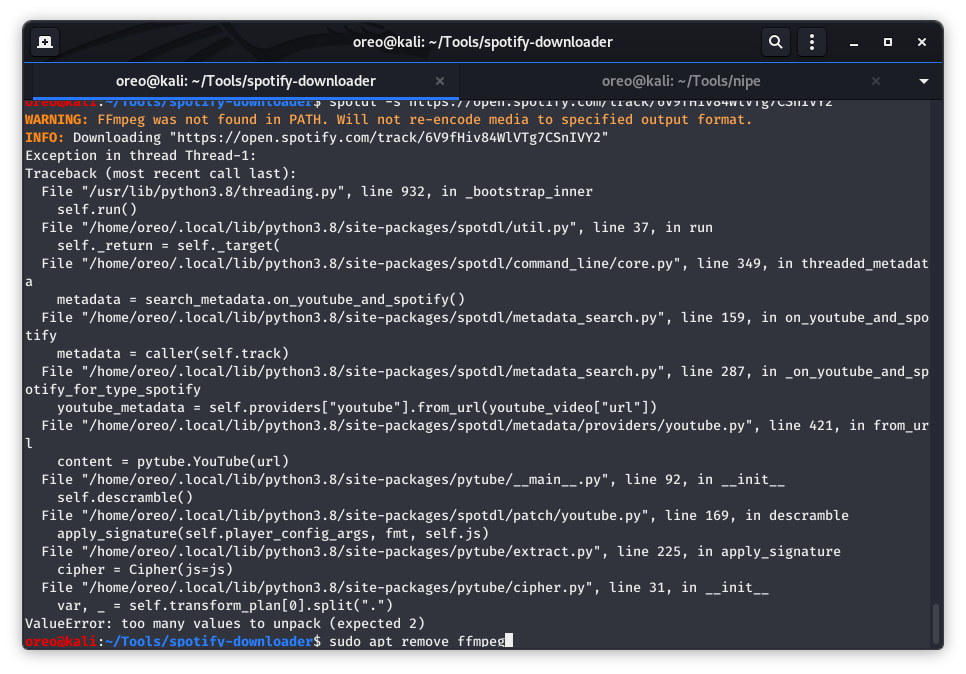Viewport: 966px width, 674px height.
Task: Click the spotdl/util.py file path line
Action: point(377,227)
